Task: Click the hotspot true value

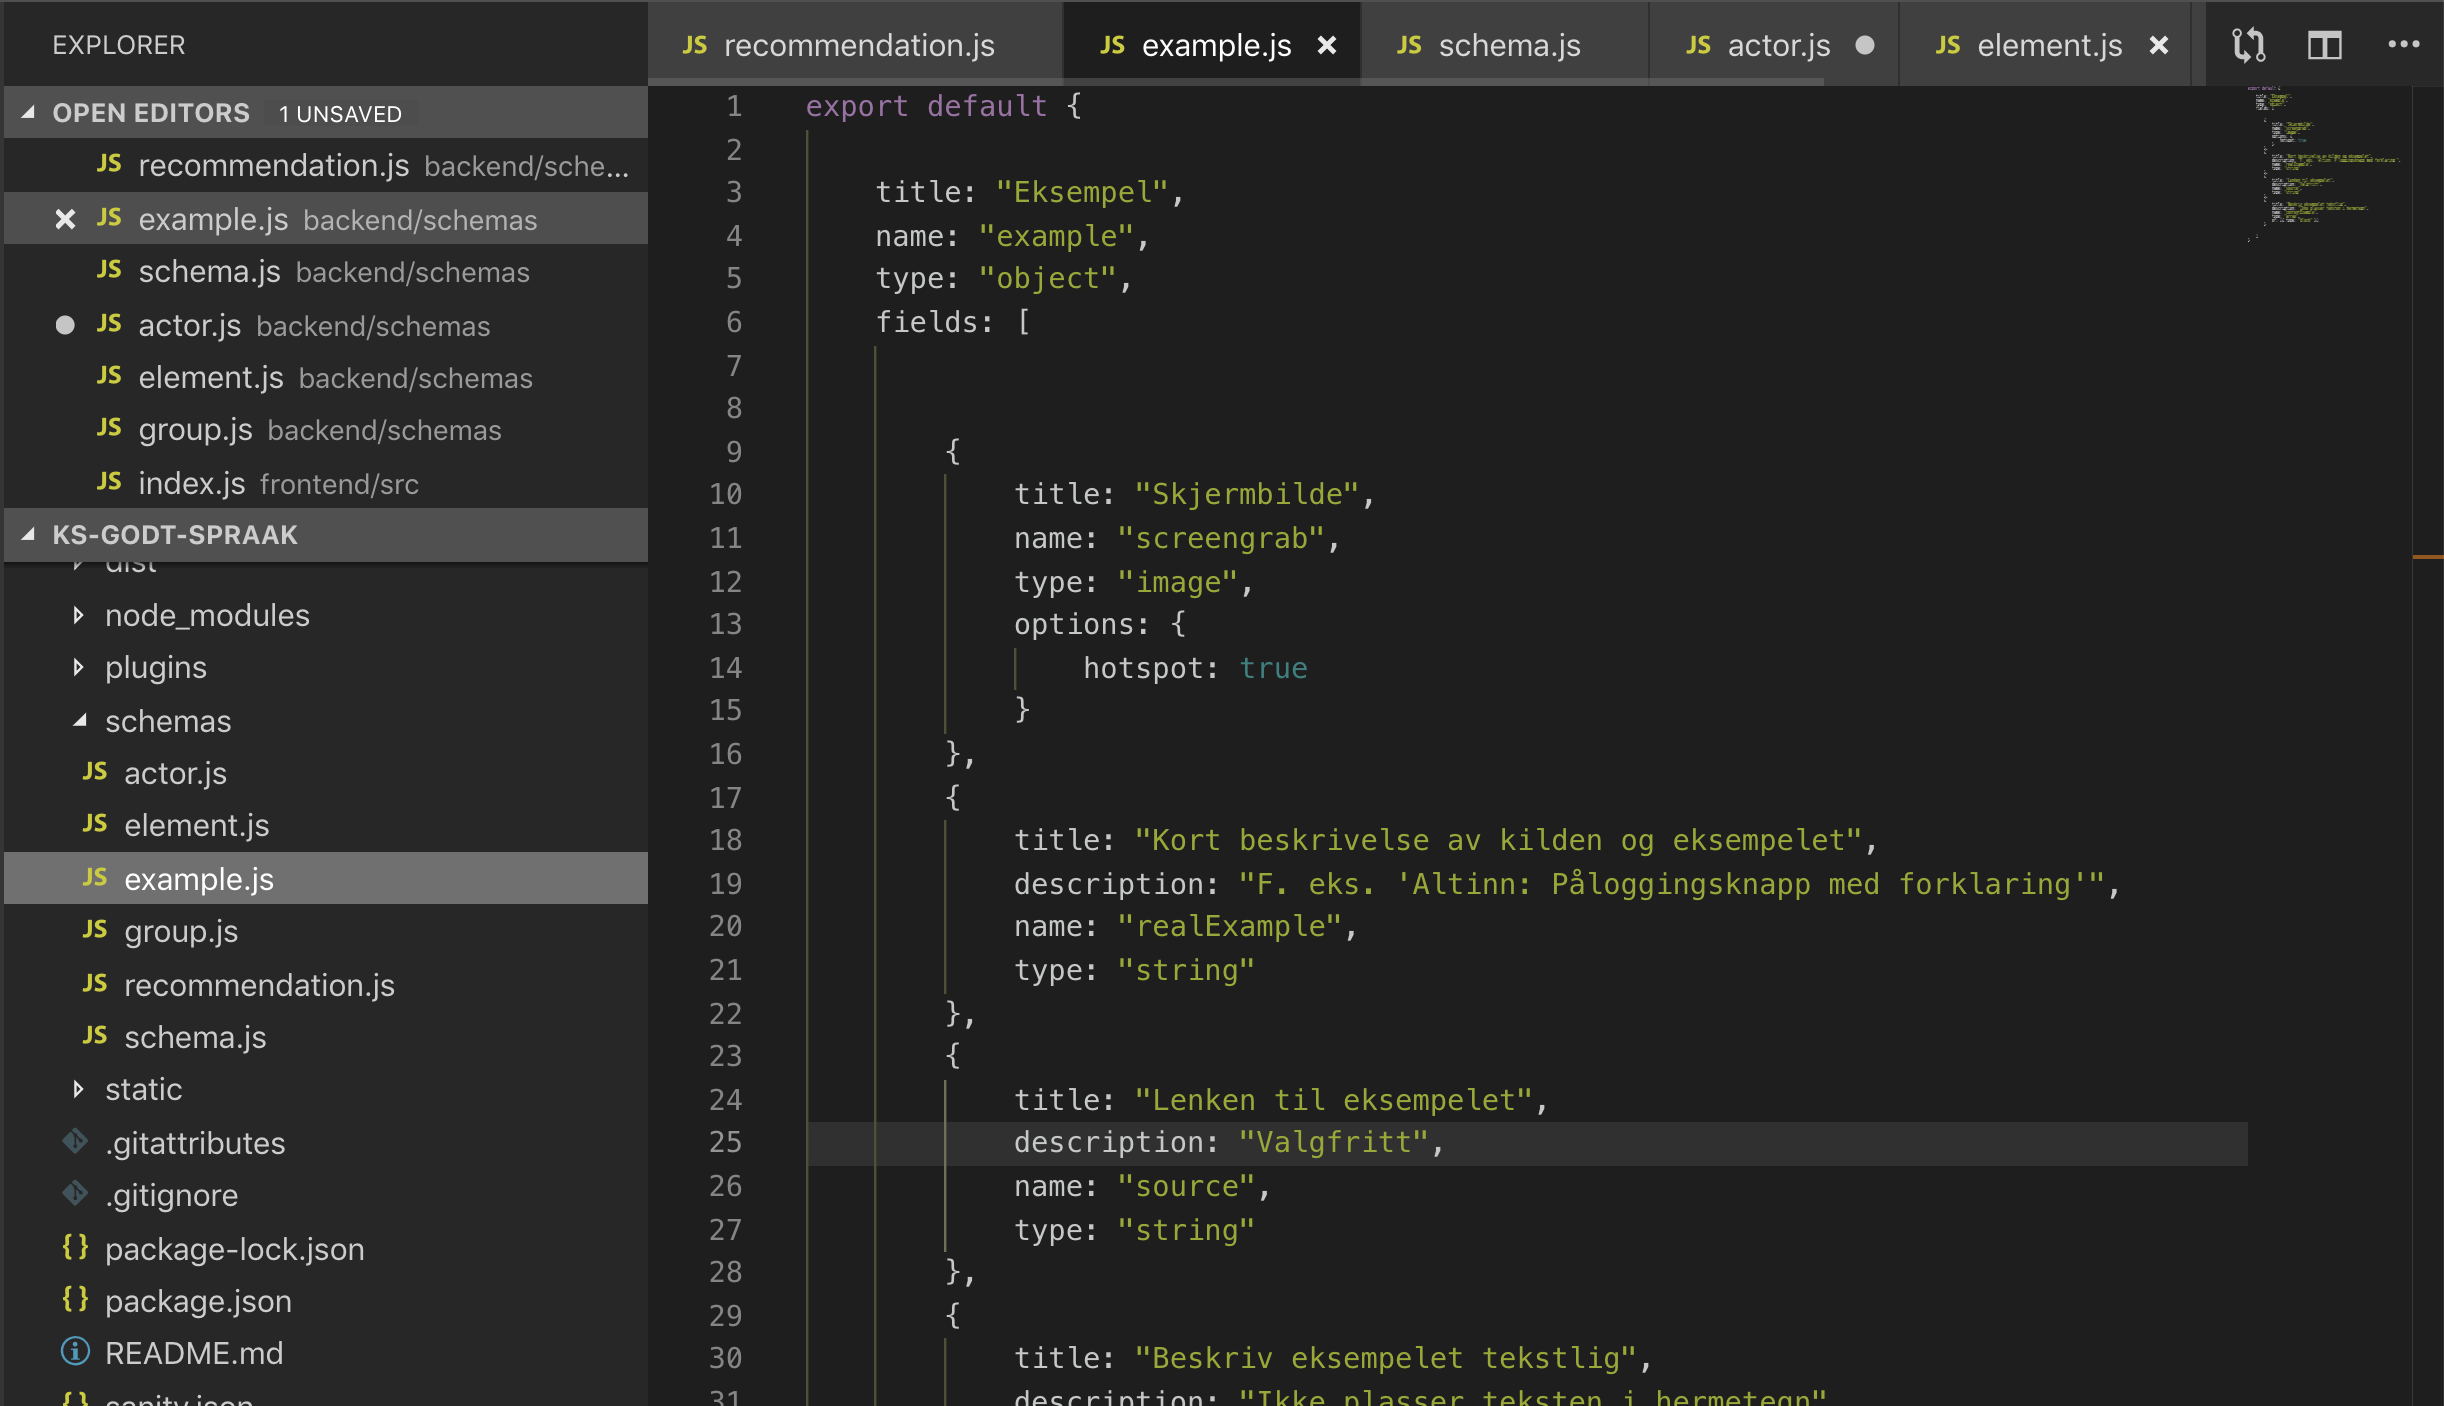Action: pyautogui.click(x=1273, y=668)
